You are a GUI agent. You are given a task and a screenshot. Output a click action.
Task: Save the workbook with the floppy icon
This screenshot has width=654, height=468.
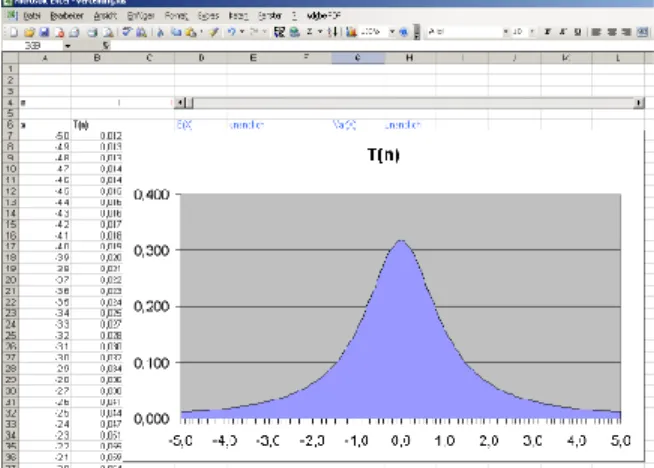click(x=44, y=32)
